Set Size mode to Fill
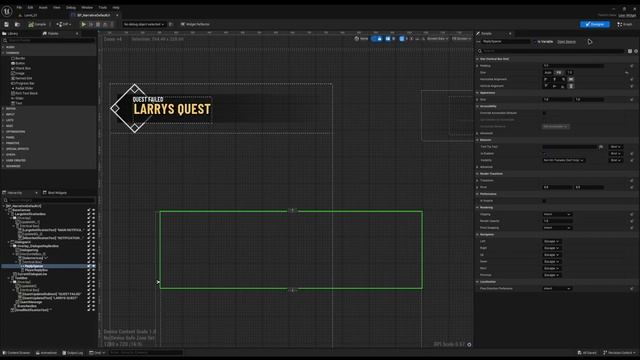Screen dimensions: 640x360 559,72
